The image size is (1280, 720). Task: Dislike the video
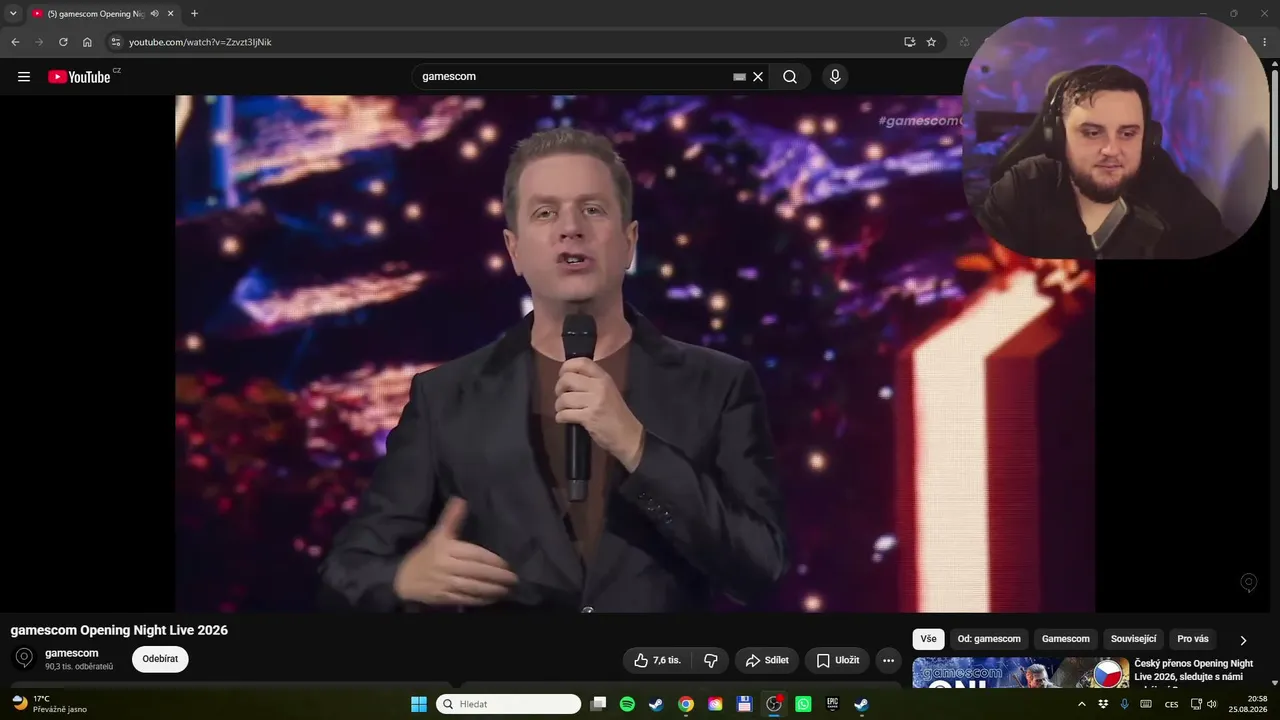tap(711, 660)
